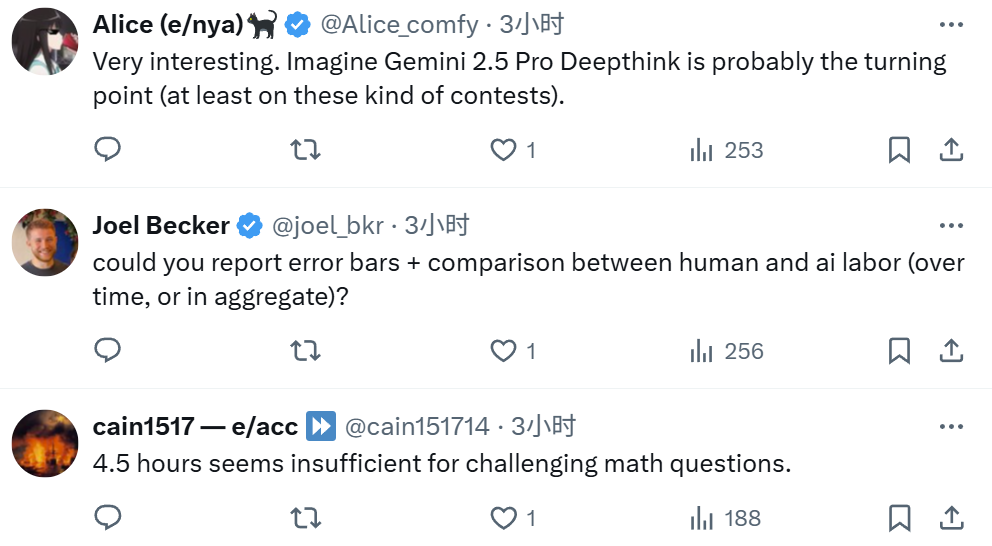Open more options on Joel Becker's tweet

[951, 226]
